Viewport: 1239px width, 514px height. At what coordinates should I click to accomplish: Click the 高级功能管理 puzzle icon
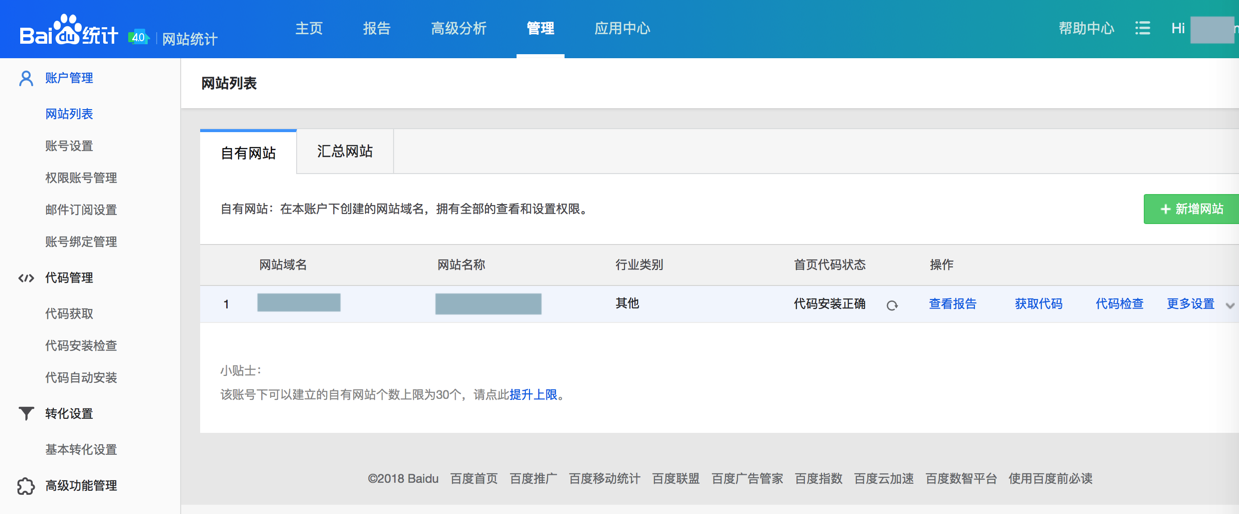[26, 486]
